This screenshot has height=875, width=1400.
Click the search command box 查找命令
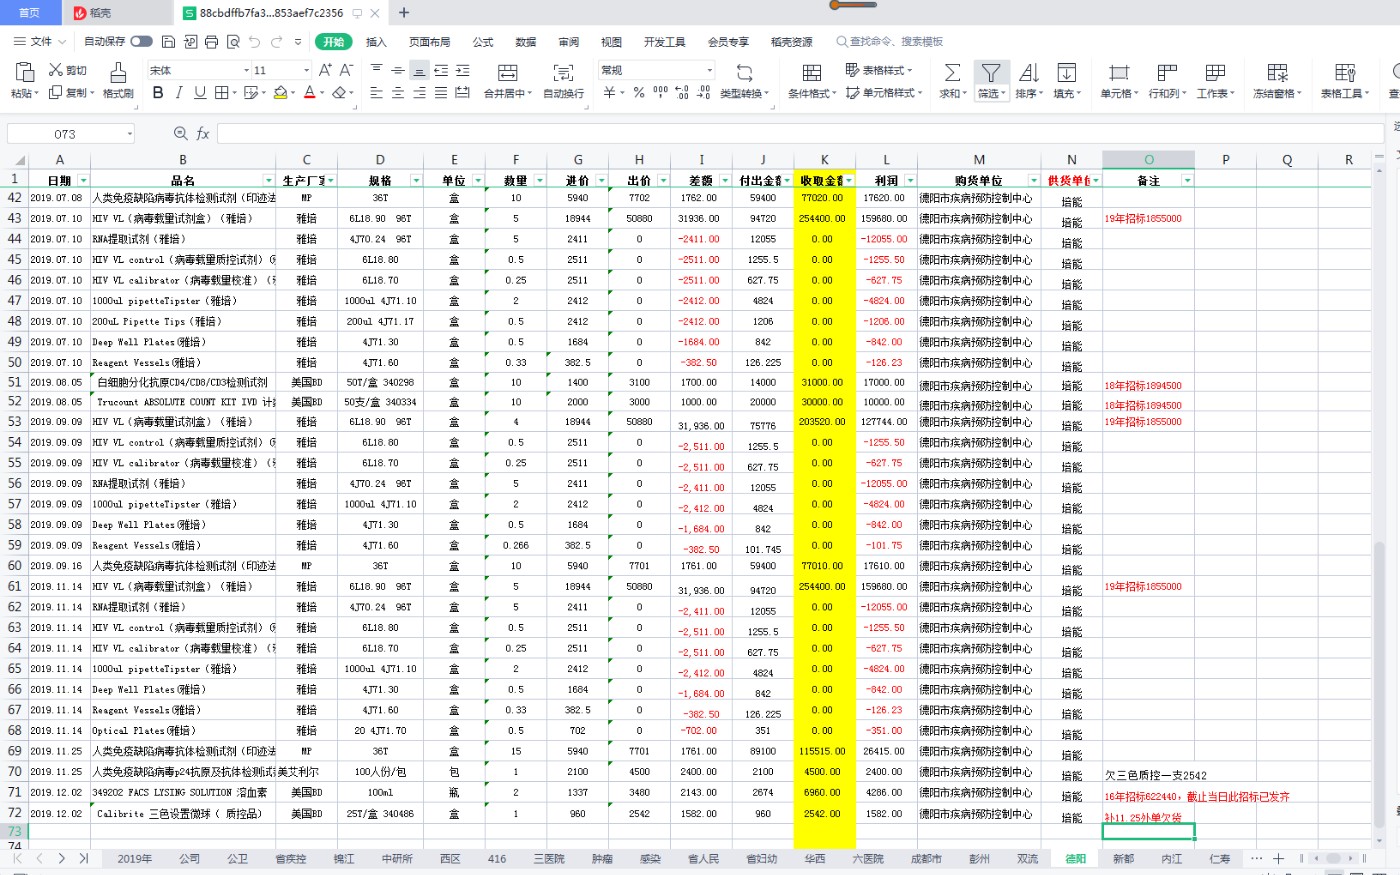tap(890, 42)
